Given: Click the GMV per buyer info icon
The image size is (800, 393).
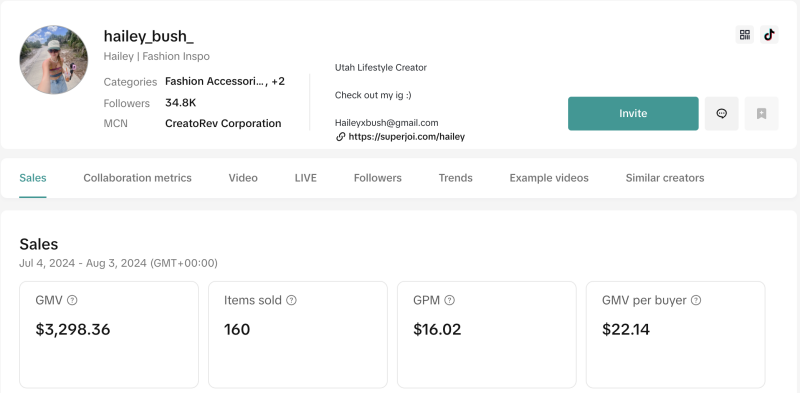Looking at the screenshot, I should point(695,300).
